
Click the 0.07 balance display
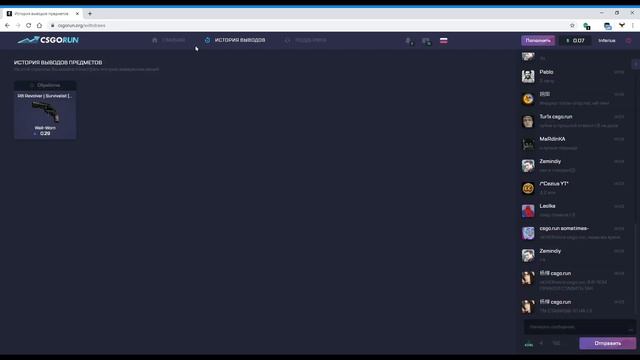tap(575, 40)
